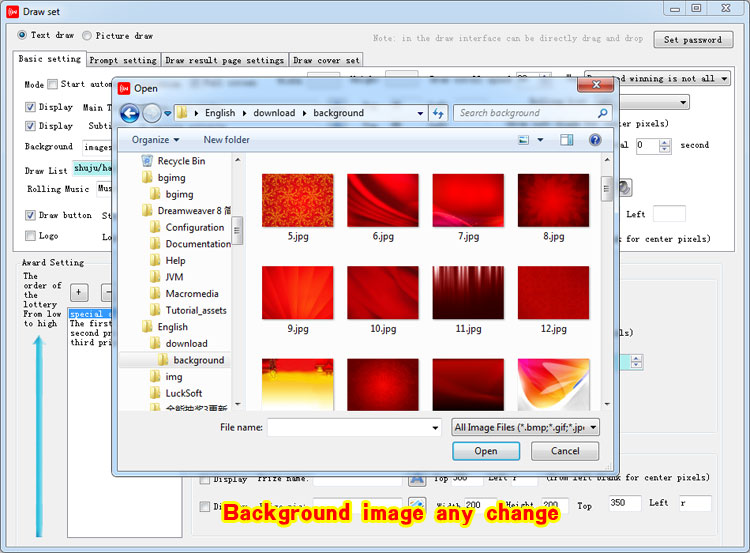The width and height of the screenshot is (750, 553).
Task: Click the Set password button
Action: [x=692, y=40]
